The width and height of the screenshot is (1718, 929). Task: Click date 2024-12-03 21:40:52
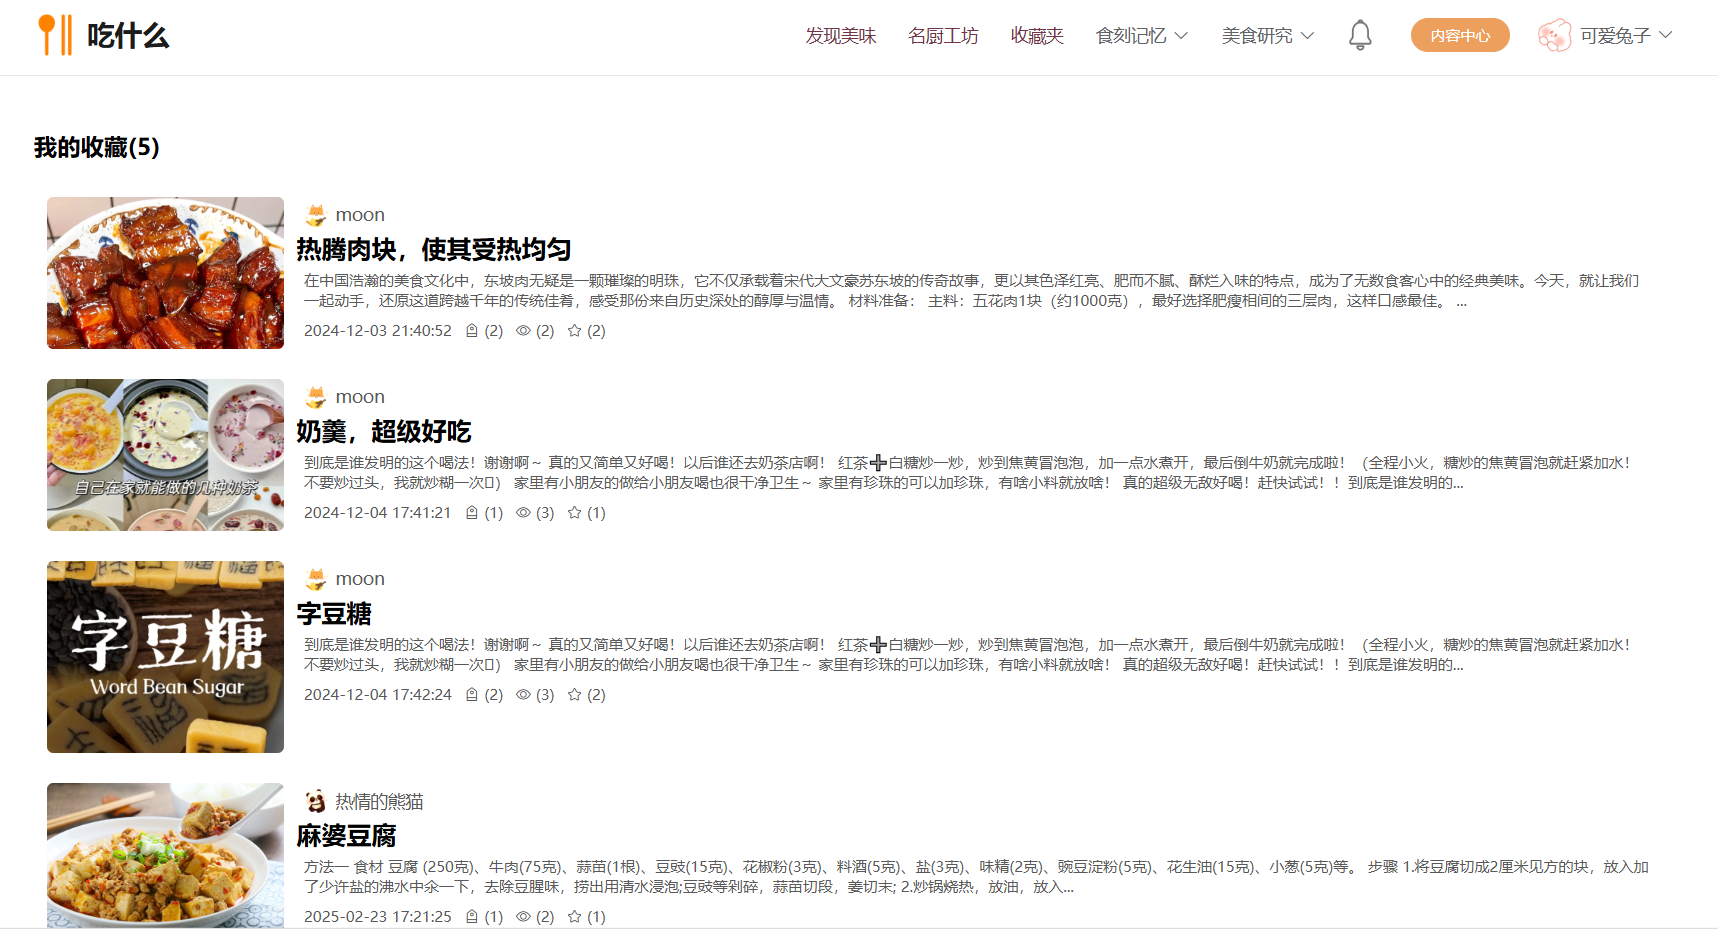coord(378,331)
